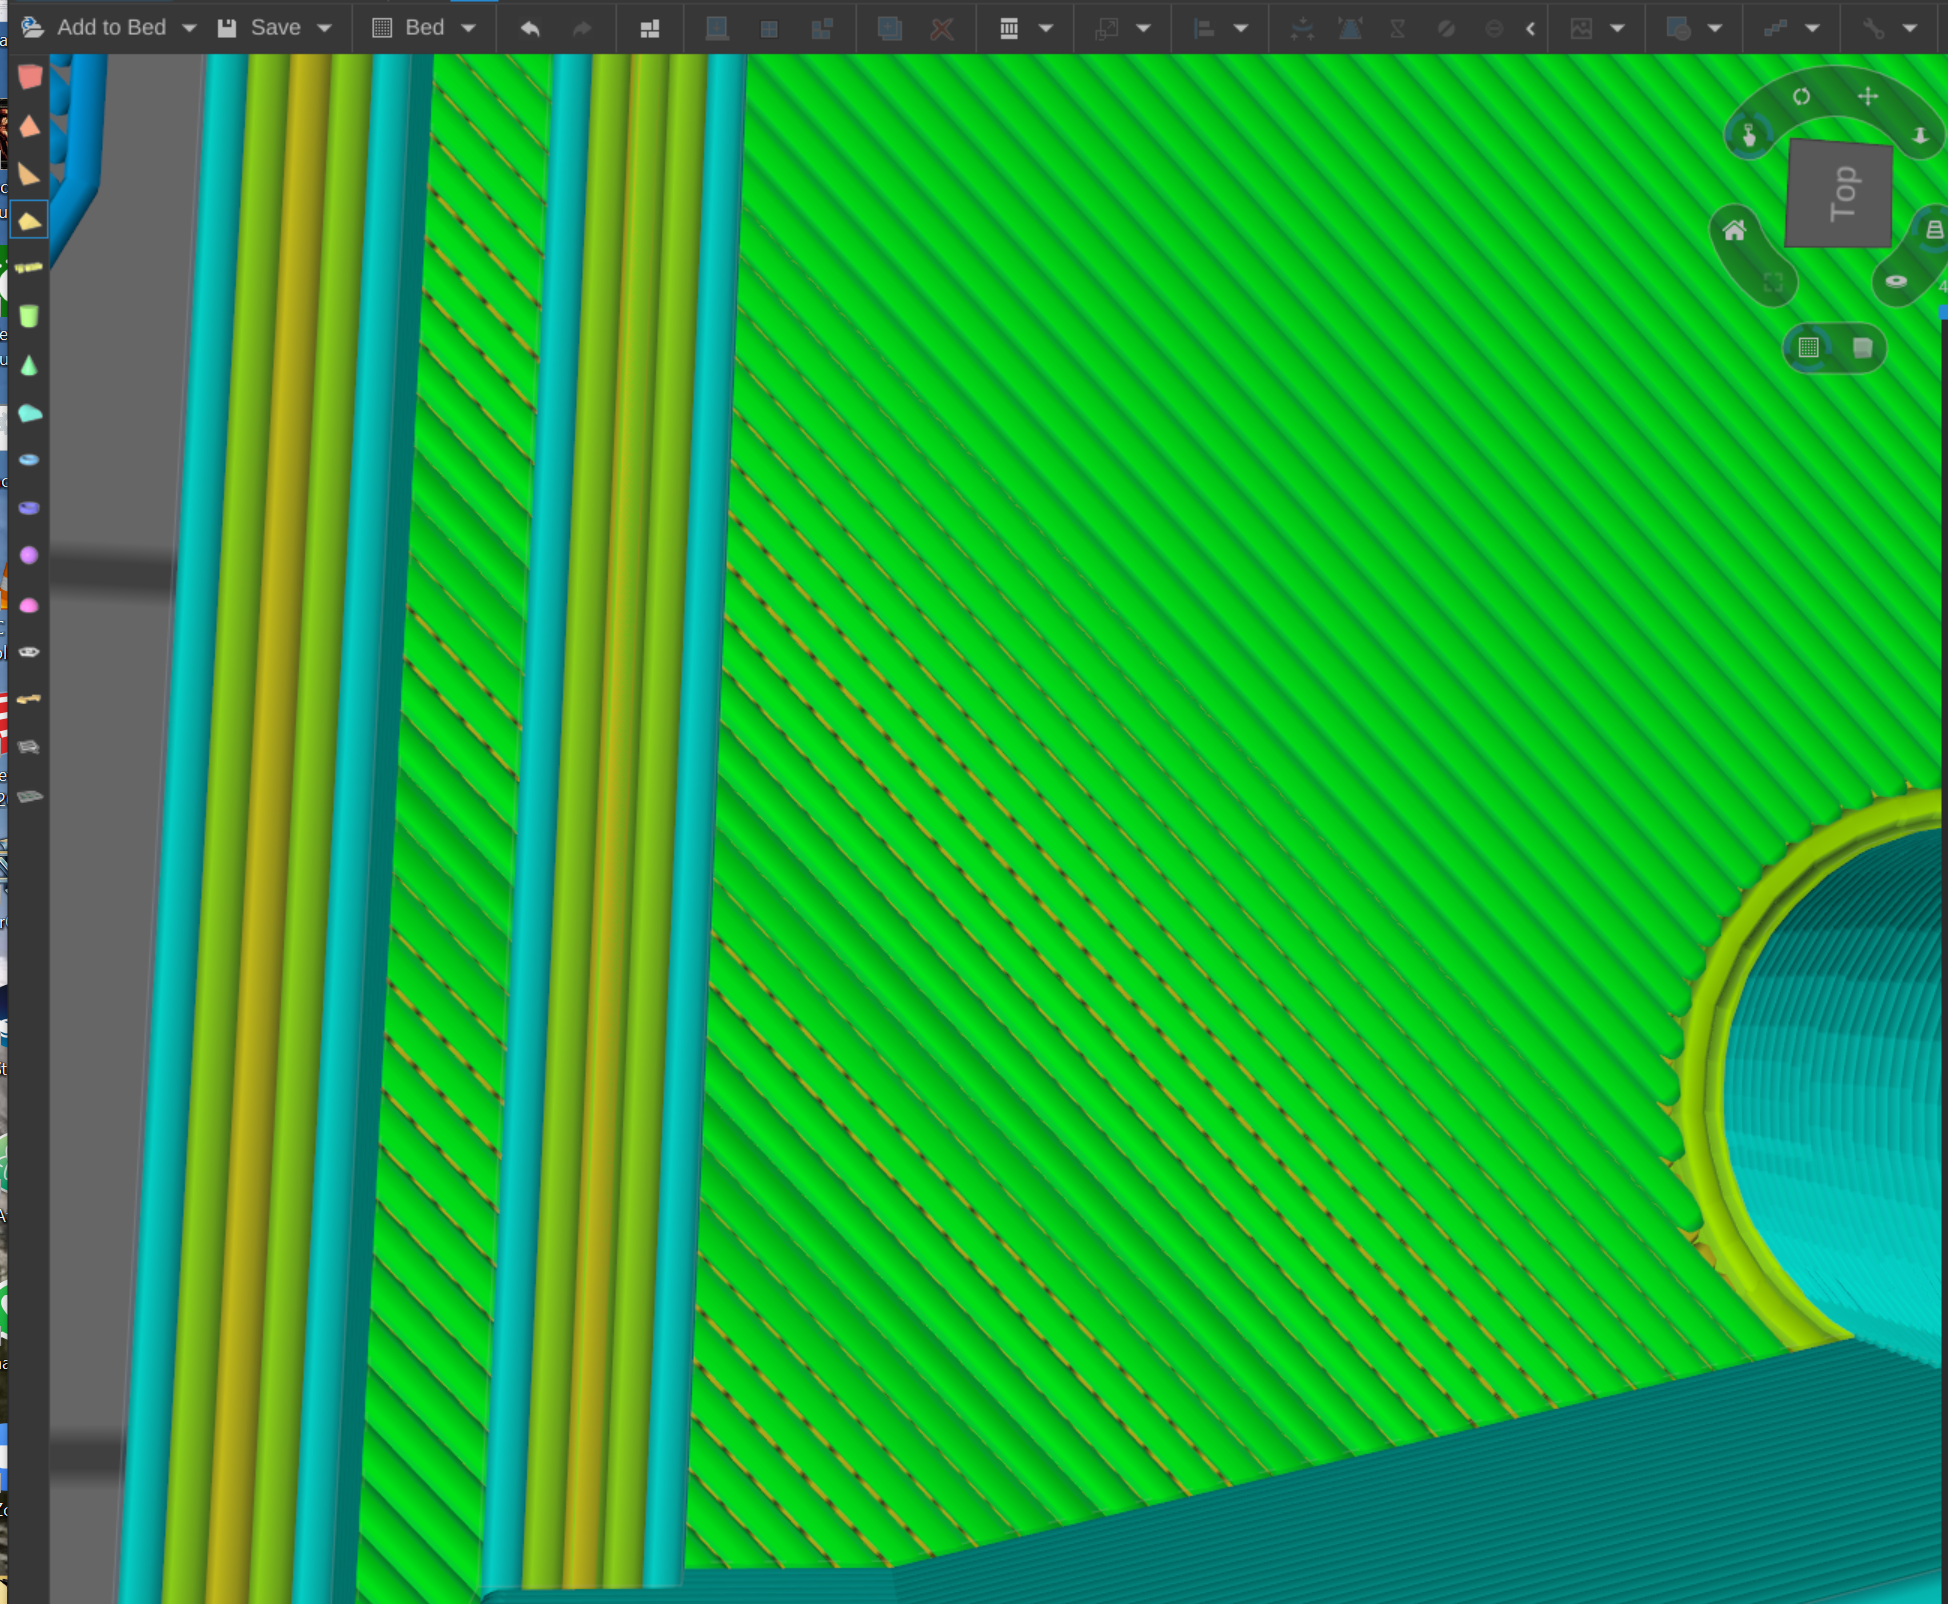This screenshot has height=1604, width=1948.
Task: Click the Add to Bed button
Action: [x=94, y=28]
